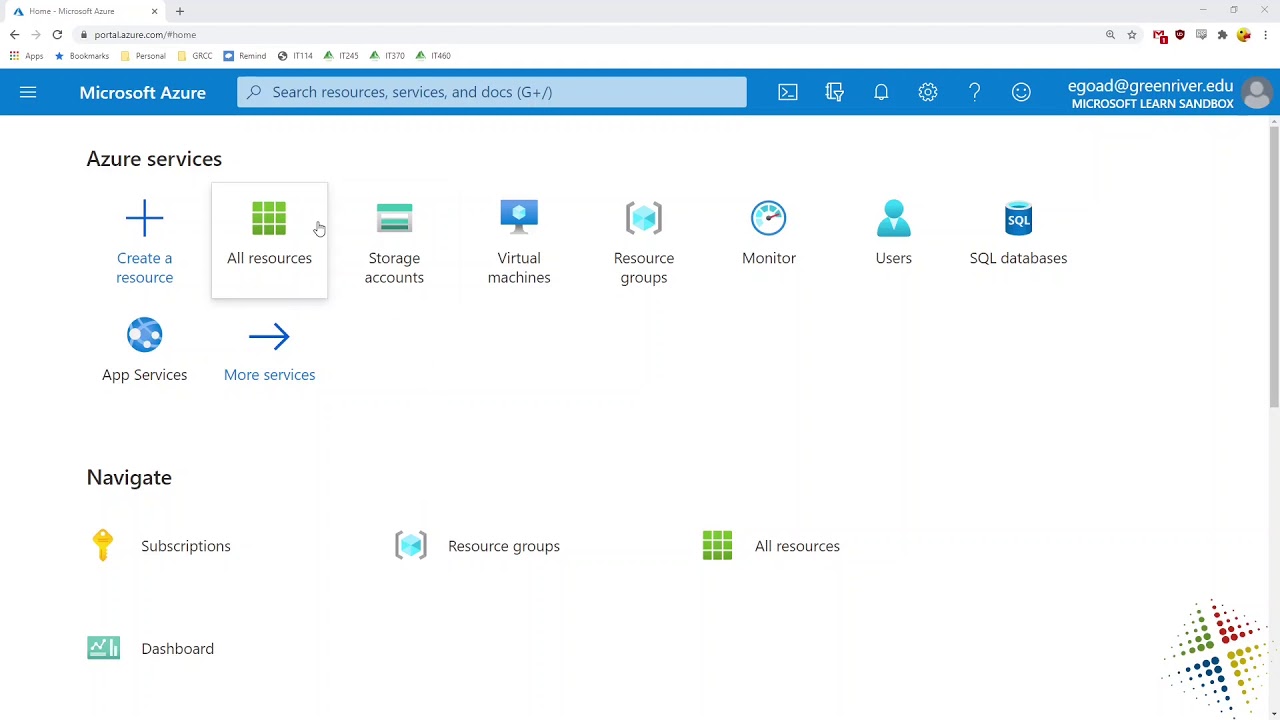Open the Azure portal hamburger menu
This screenshot has height=720, width=1280.
(28, 92)
